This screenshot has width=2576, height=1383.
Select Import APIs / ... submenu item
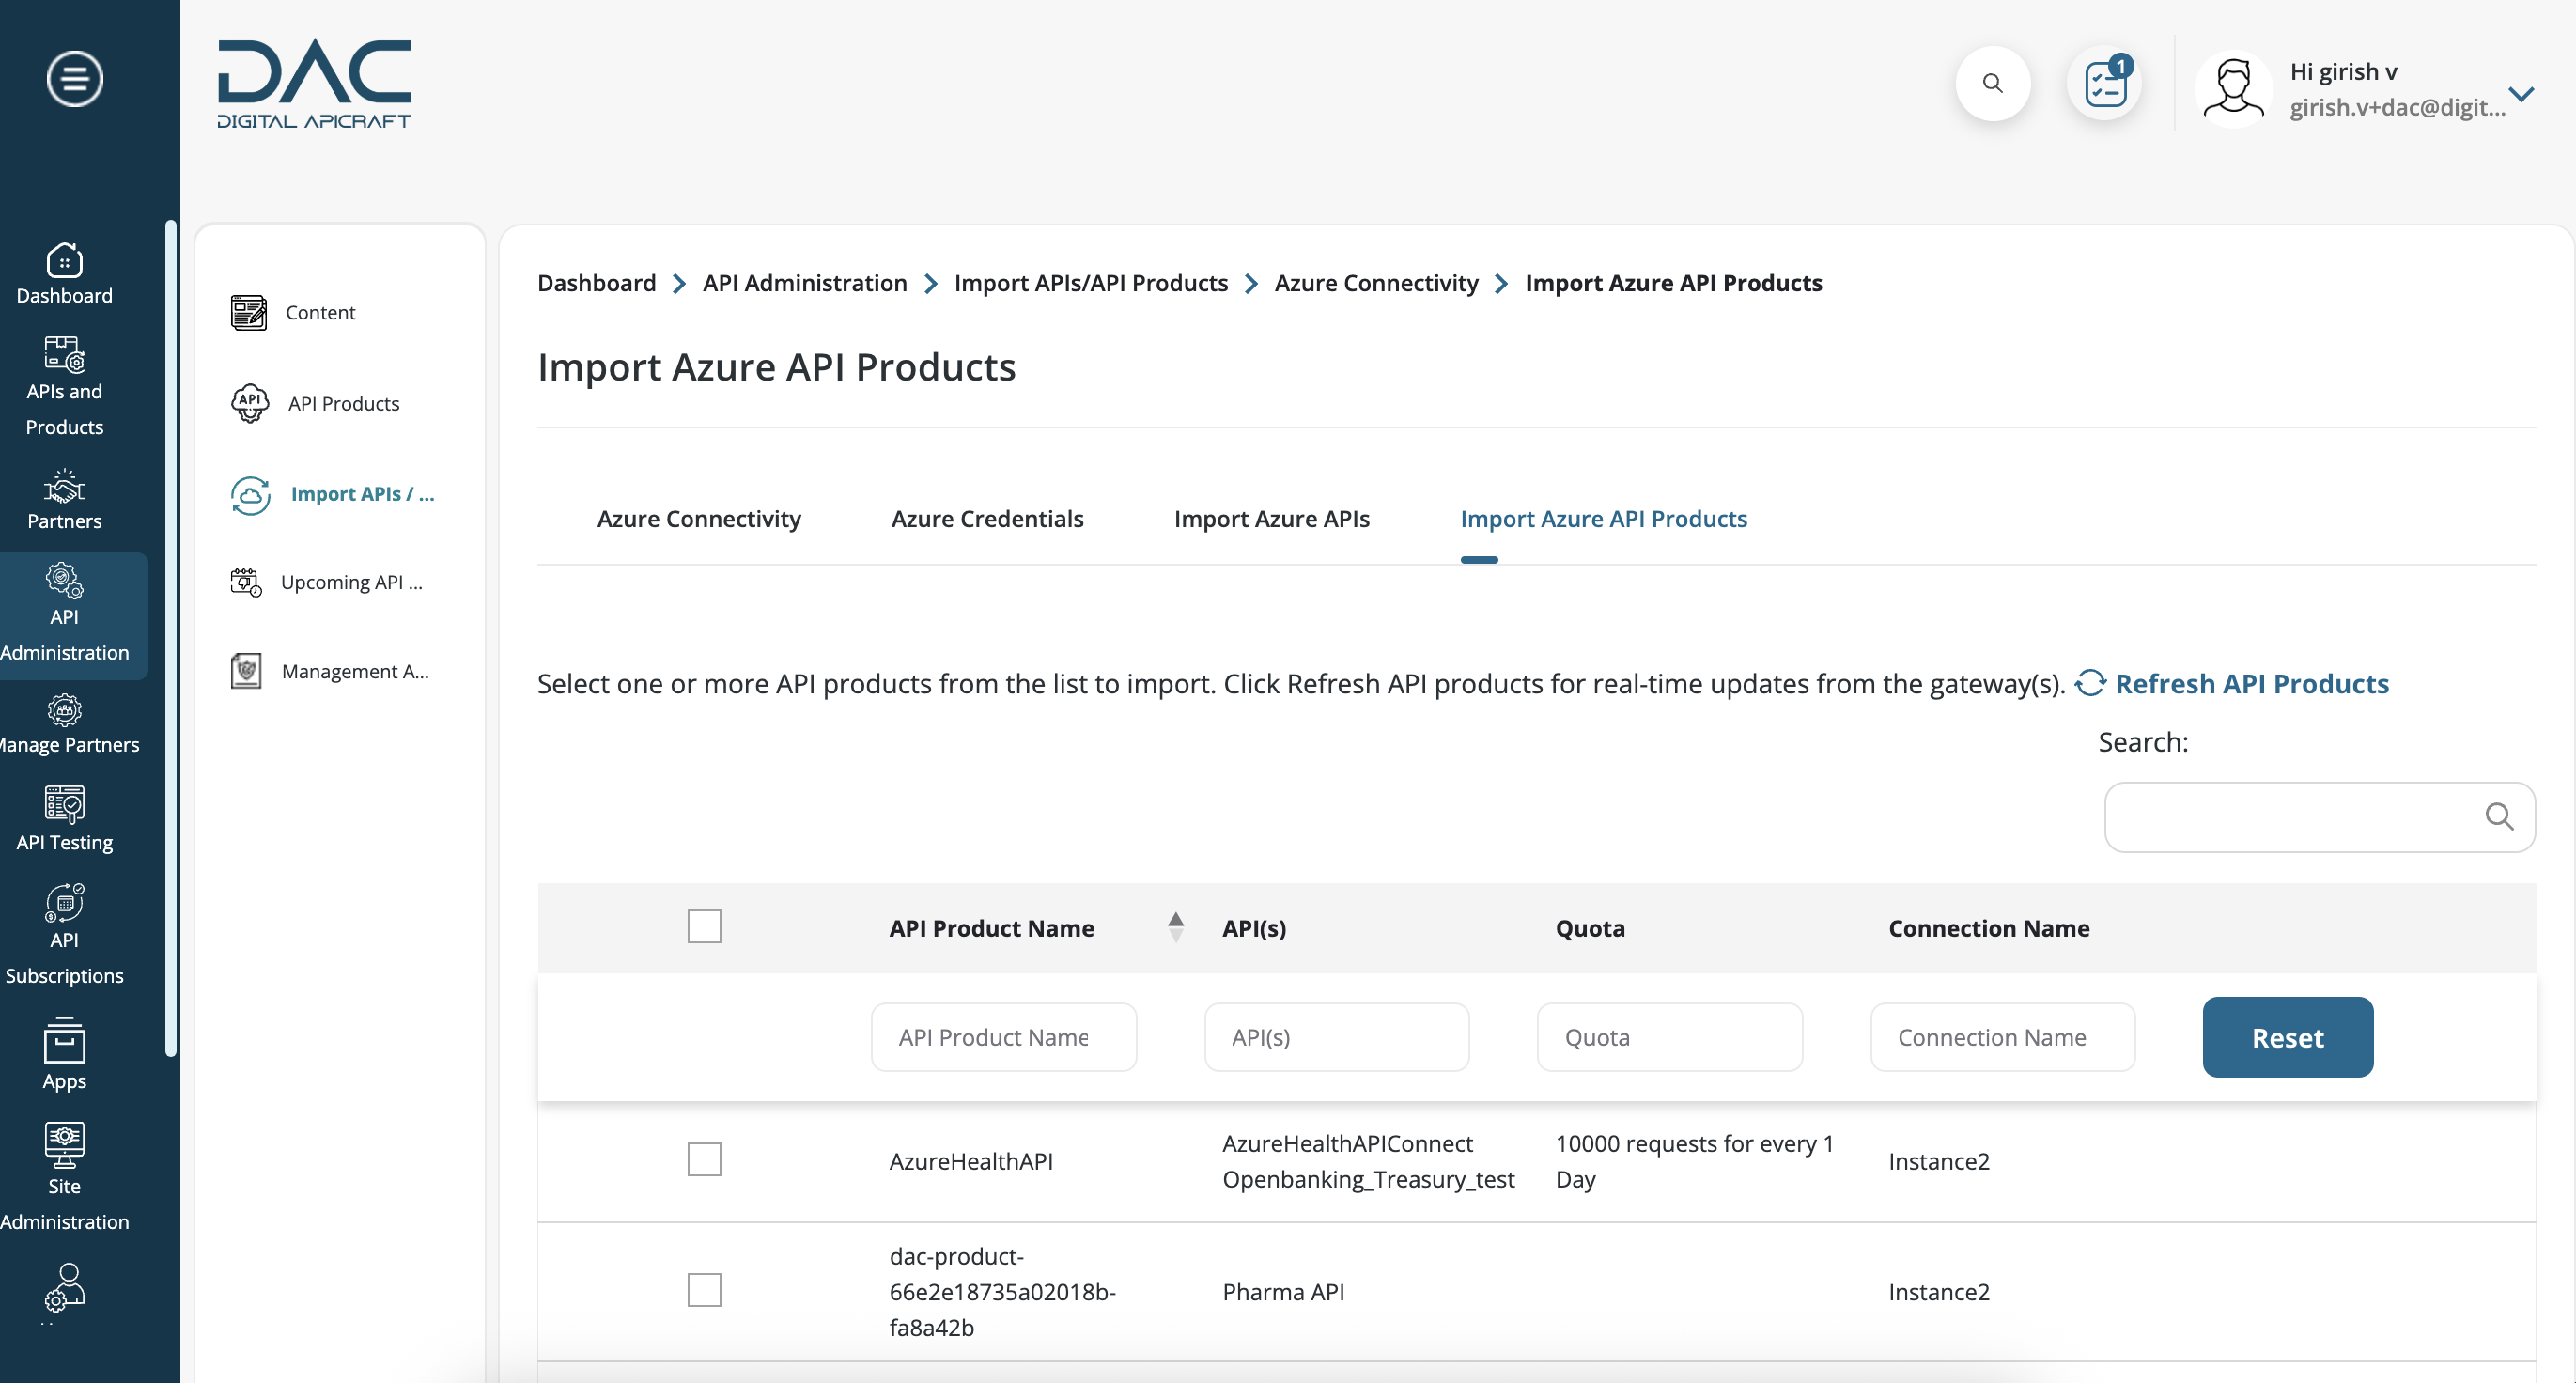pyautogui.click(x=332, y=494)
